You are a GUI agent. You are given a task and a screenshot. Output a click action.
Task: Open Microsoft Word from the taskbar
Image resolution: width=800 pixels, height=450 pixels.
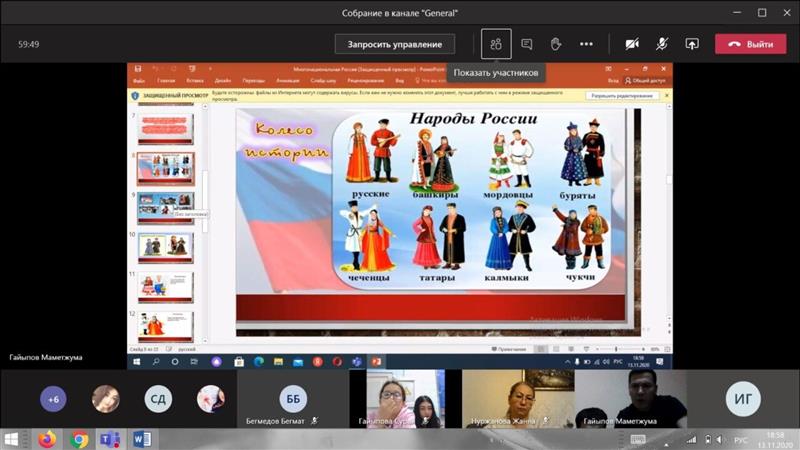(x=142, y=439)
